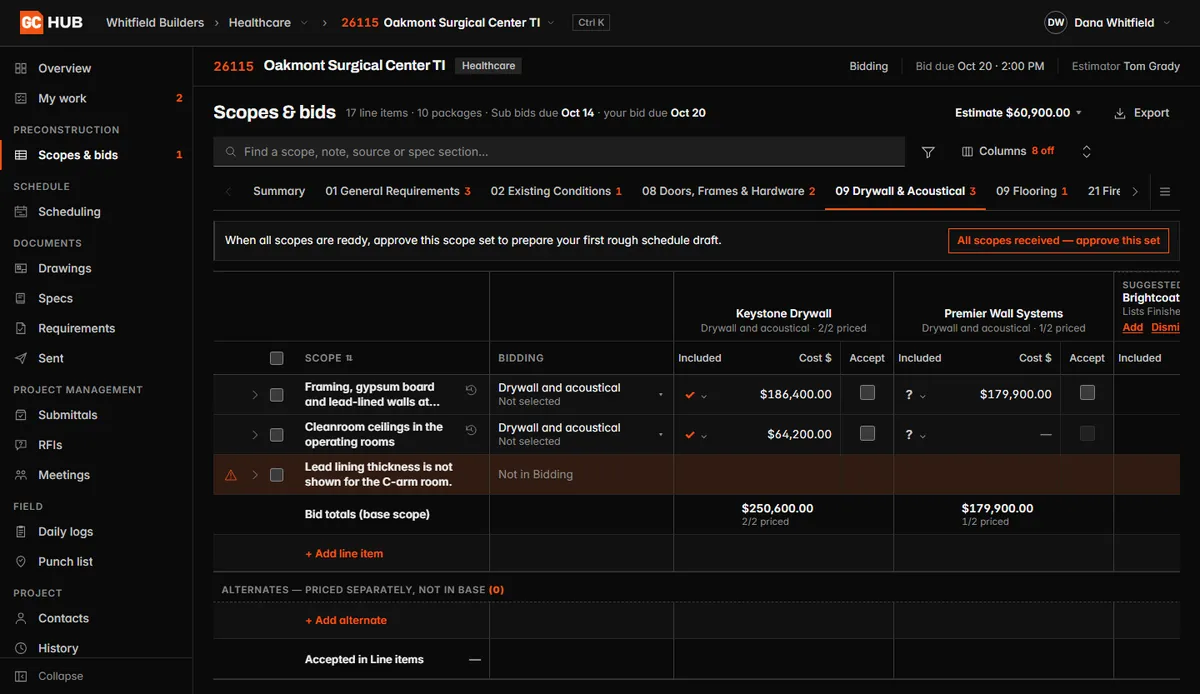Click Ctrl K command shortcut button
1200x694 pixels.
[x=592, y=22]
